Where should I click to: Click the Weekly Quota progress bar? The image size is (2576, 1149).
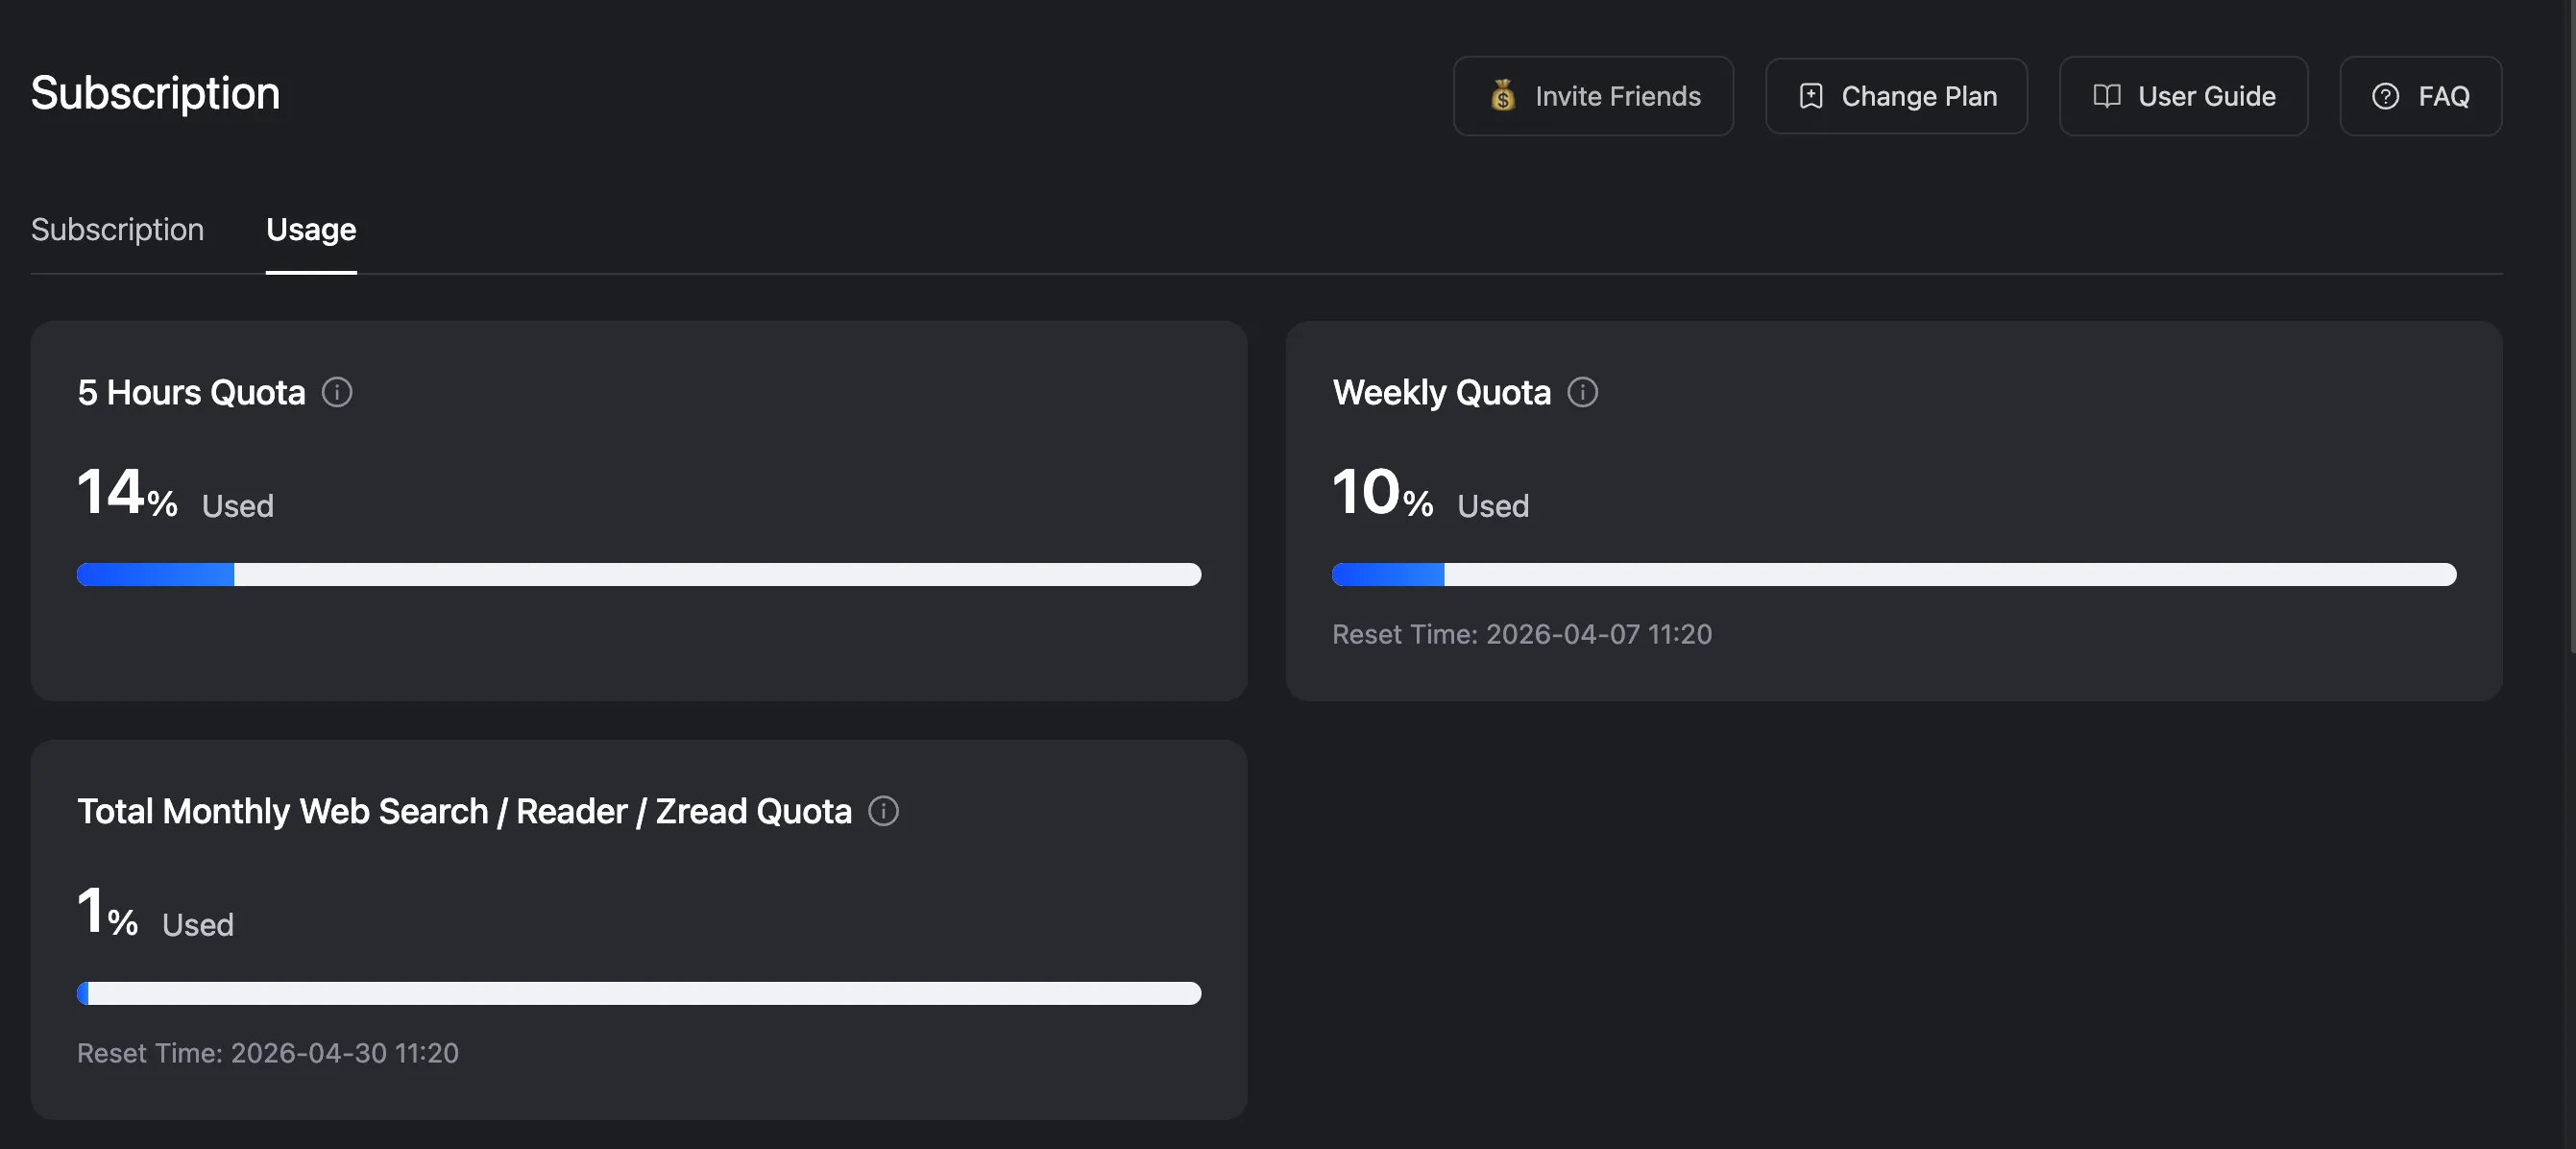point(1894,574)
